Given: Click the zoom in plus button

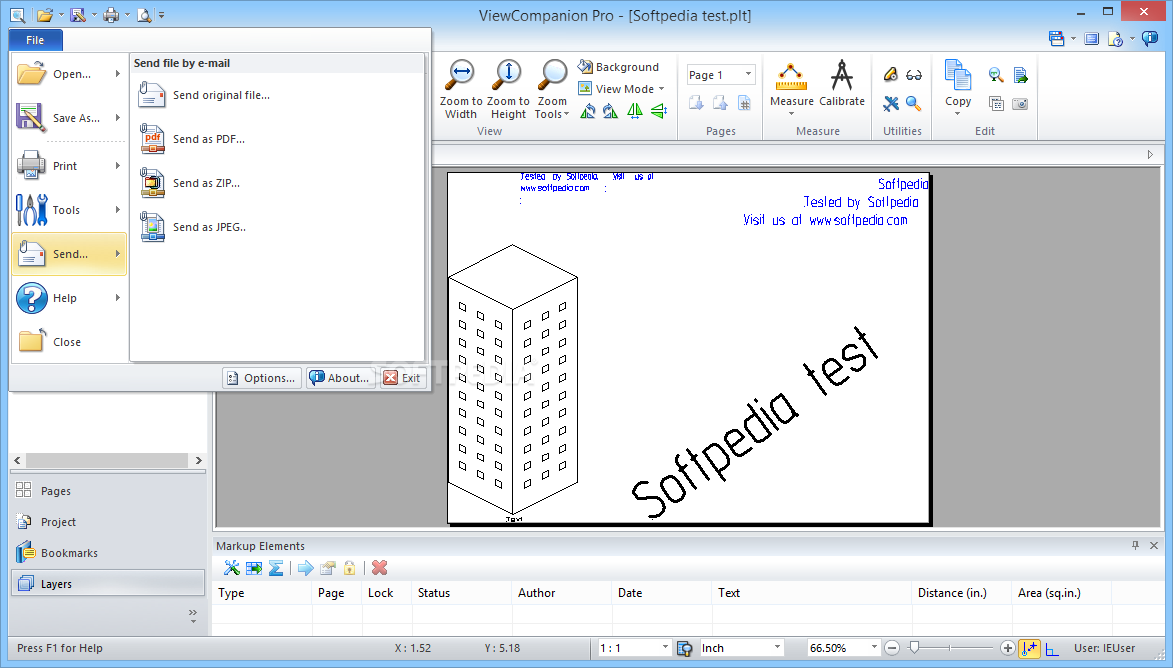Looking at the screenshot, I should click(1007, 648).
